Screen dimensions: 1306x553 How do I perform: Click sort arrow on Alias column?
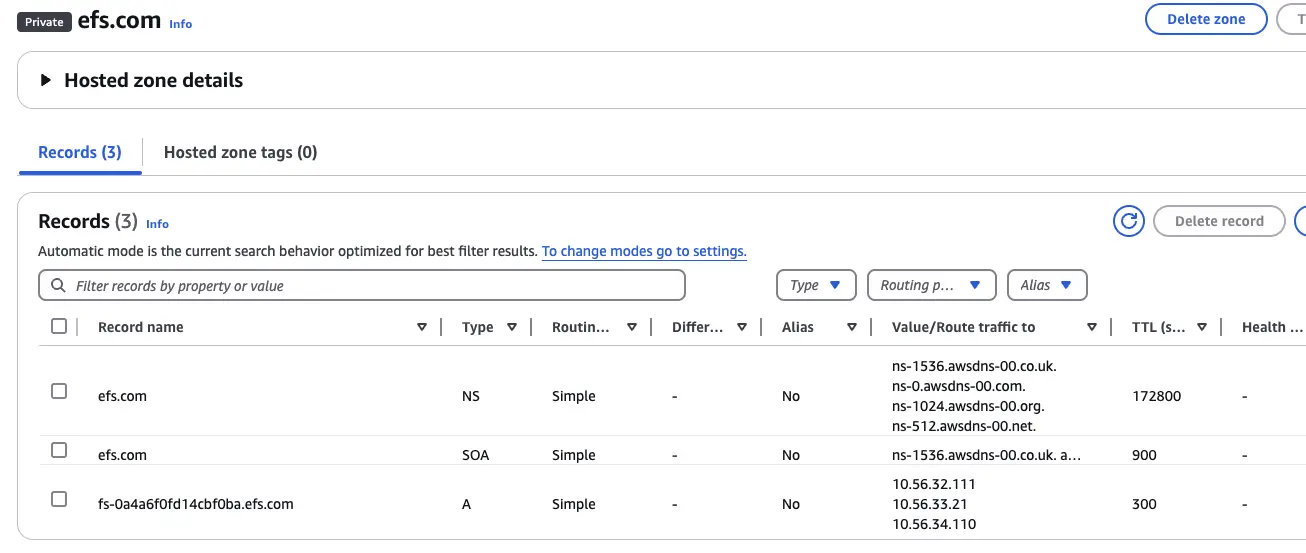point(852,327)
